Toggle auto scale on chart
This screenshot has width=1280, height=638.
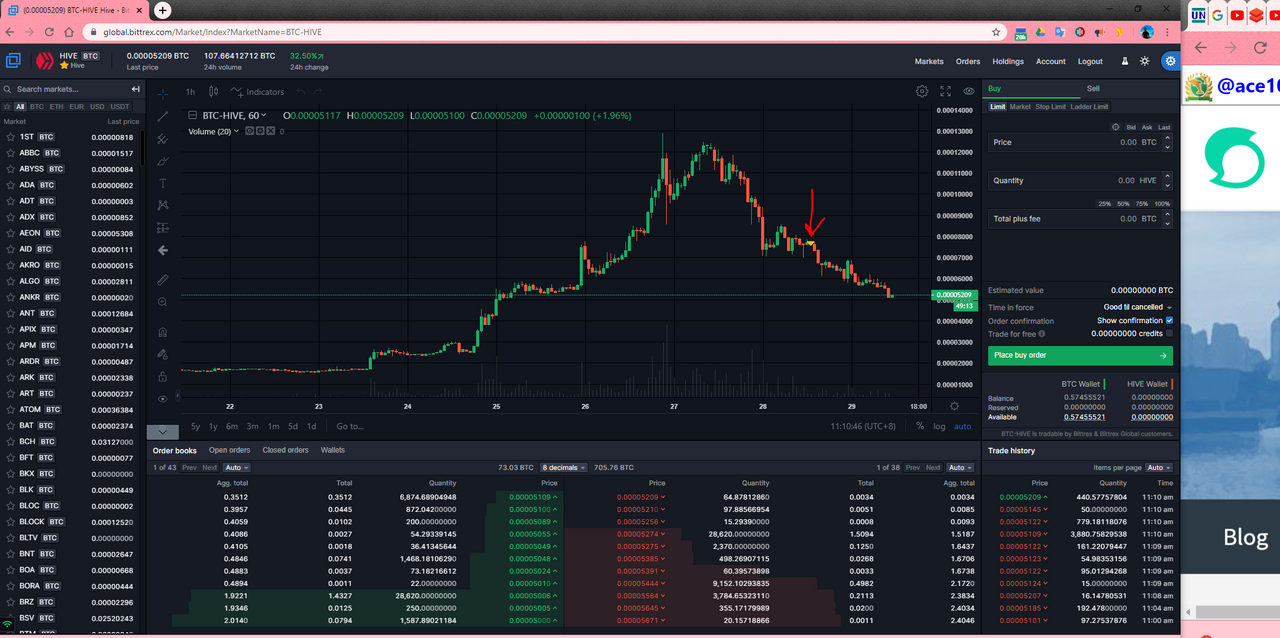962,426
